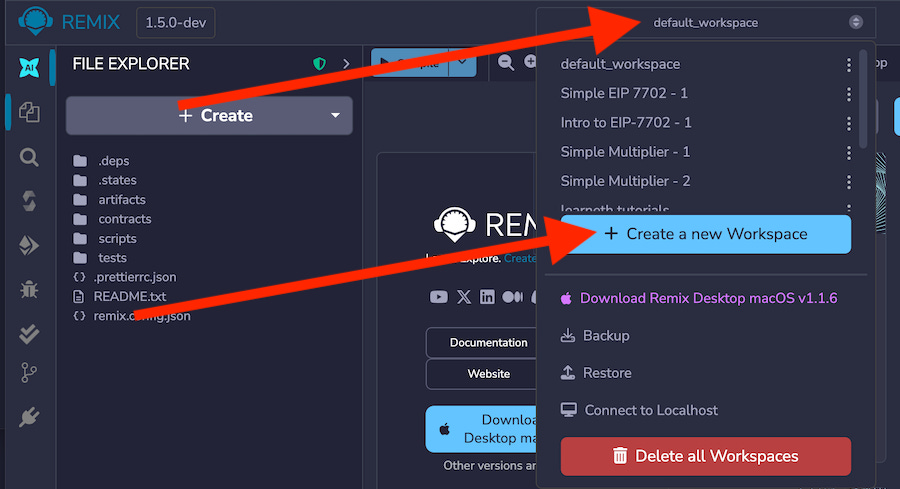The image size is (900, 489).
Task: Open the Plugin Manager plug icon
Action: (29, 417)
